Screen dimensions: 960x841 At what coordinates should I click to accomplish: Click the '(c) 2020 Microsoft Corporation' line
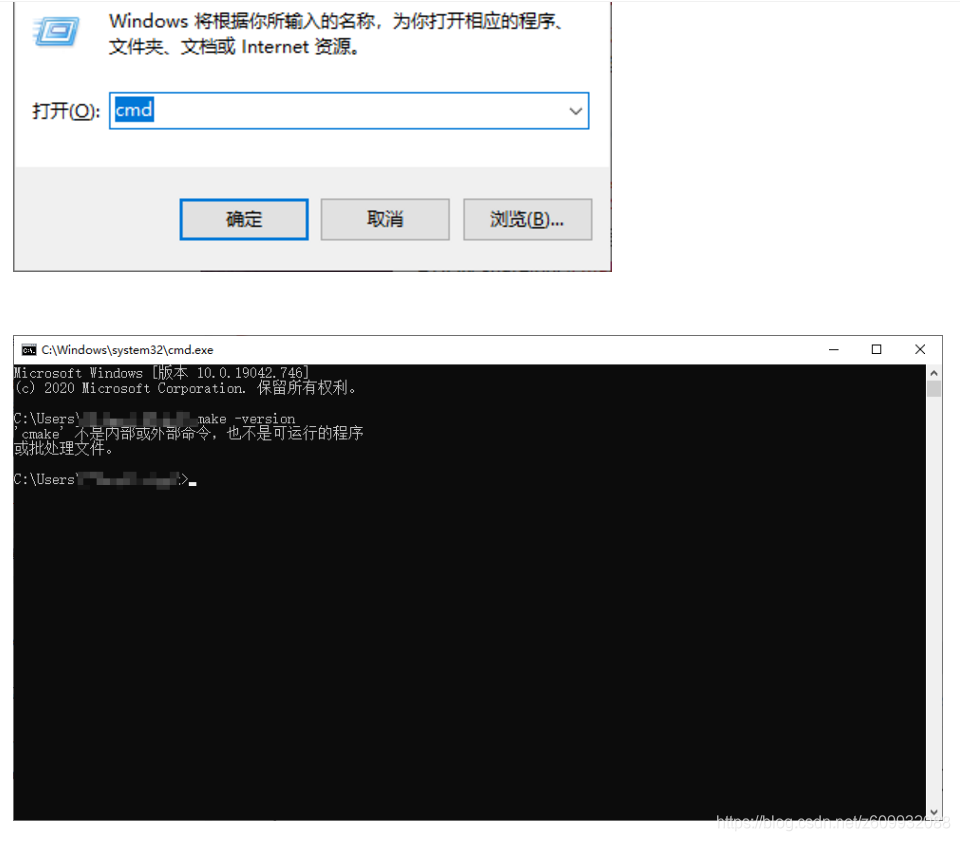pyautogui.click(x=185, y=388)
